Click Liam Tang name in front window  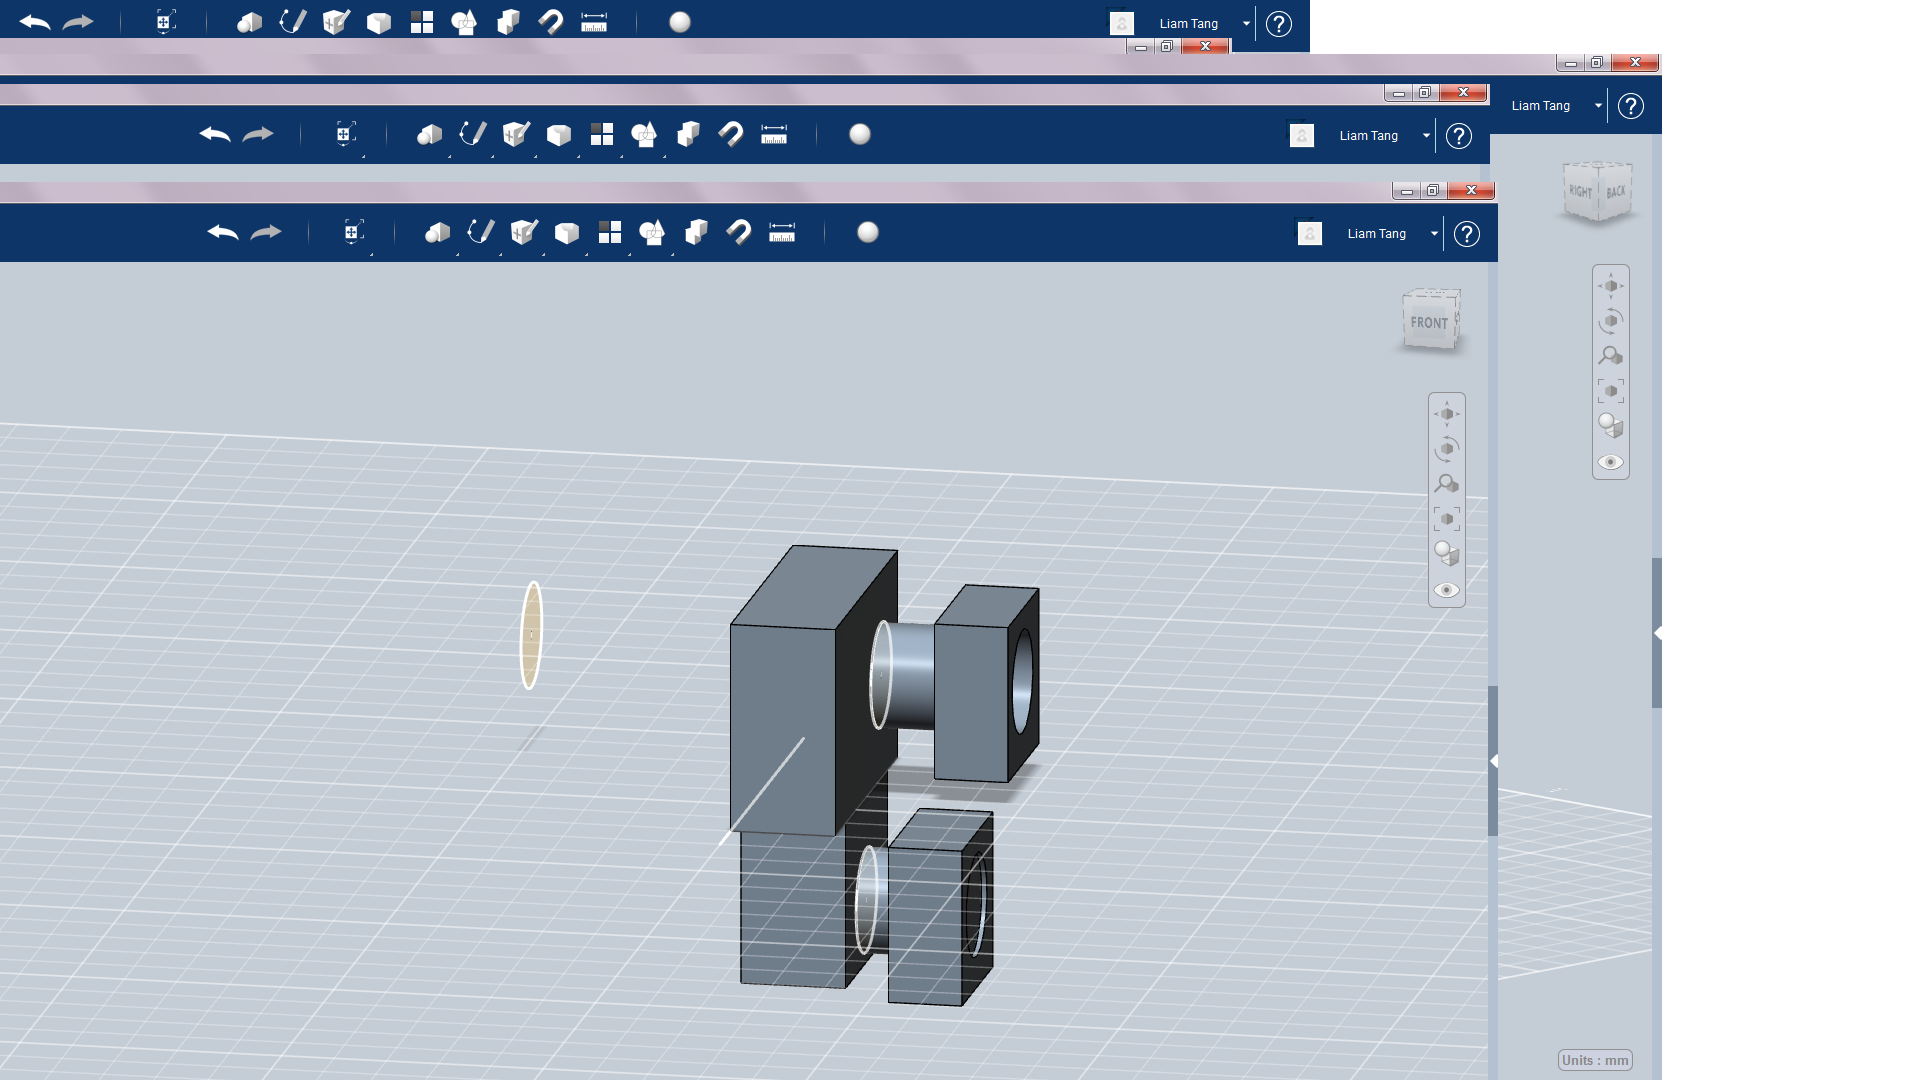coord(1377,234)
